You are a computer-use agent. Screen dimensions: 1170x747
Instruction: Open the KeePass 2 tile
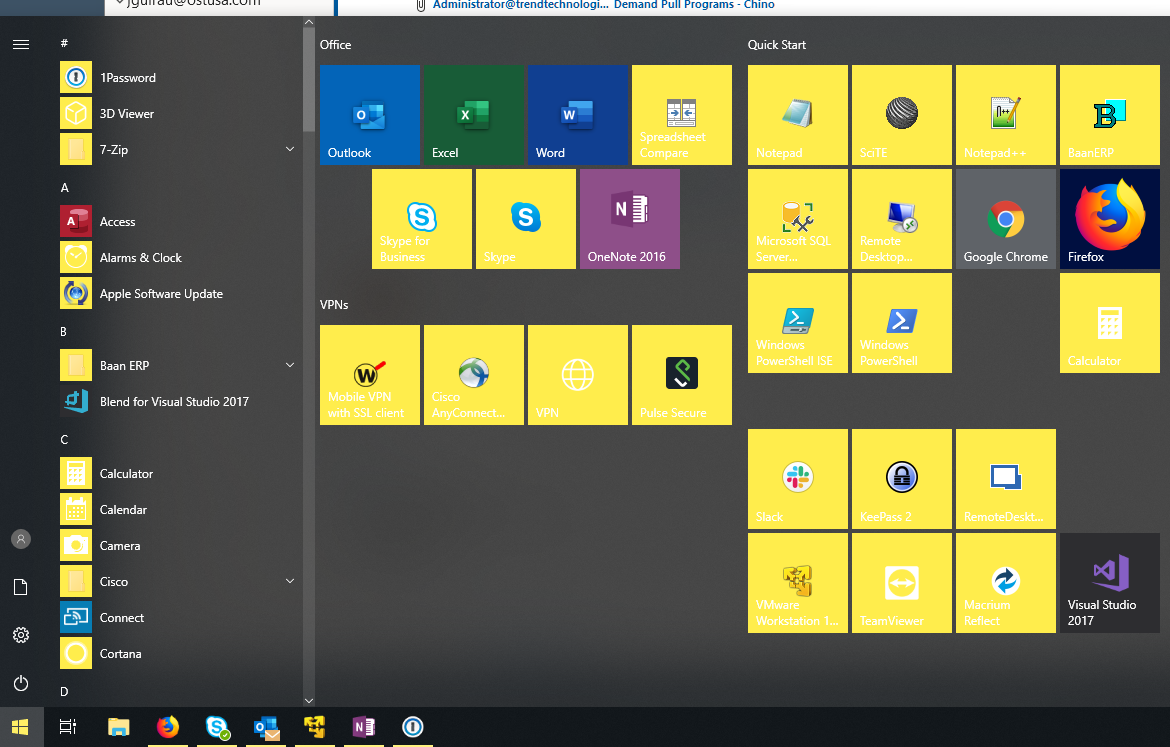(x=901, y=479)
